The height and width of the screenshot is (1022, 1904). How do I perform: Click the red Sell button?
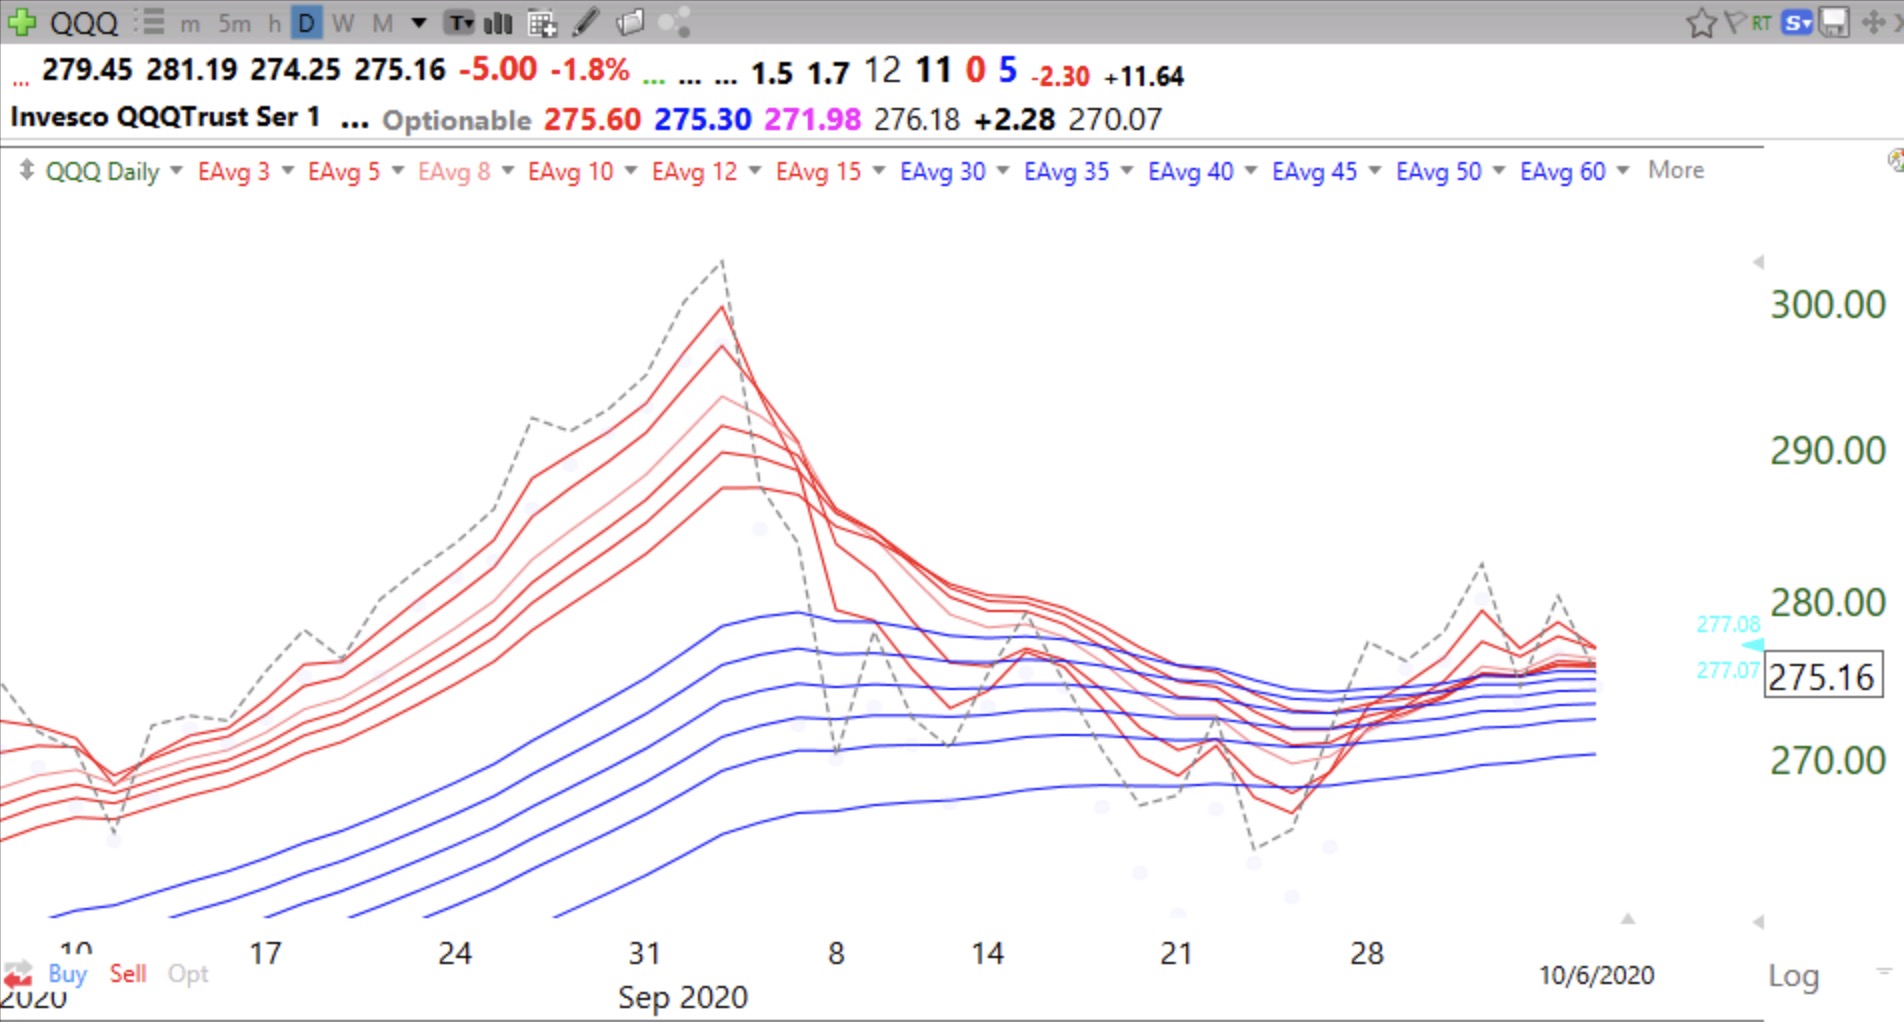(128, 973)
